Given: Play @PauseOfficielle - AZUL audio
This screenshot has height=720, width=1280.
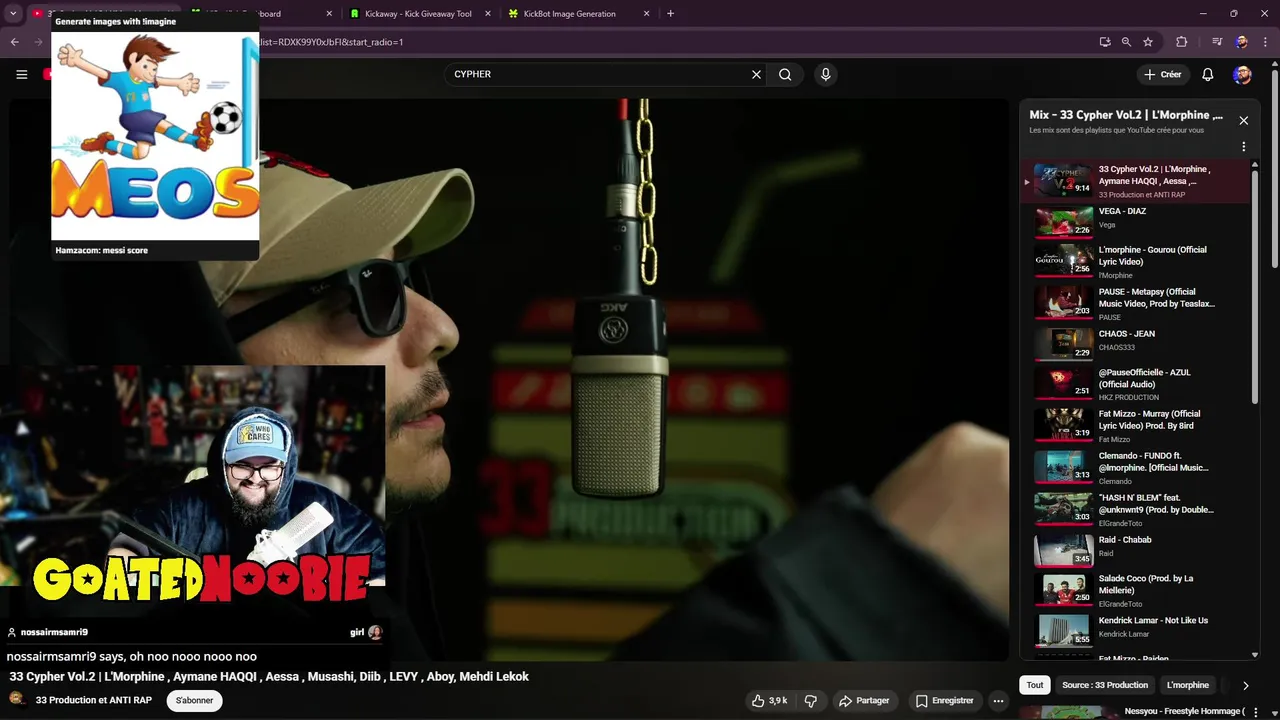Looking at the screenshot, I should point(1135,385).
